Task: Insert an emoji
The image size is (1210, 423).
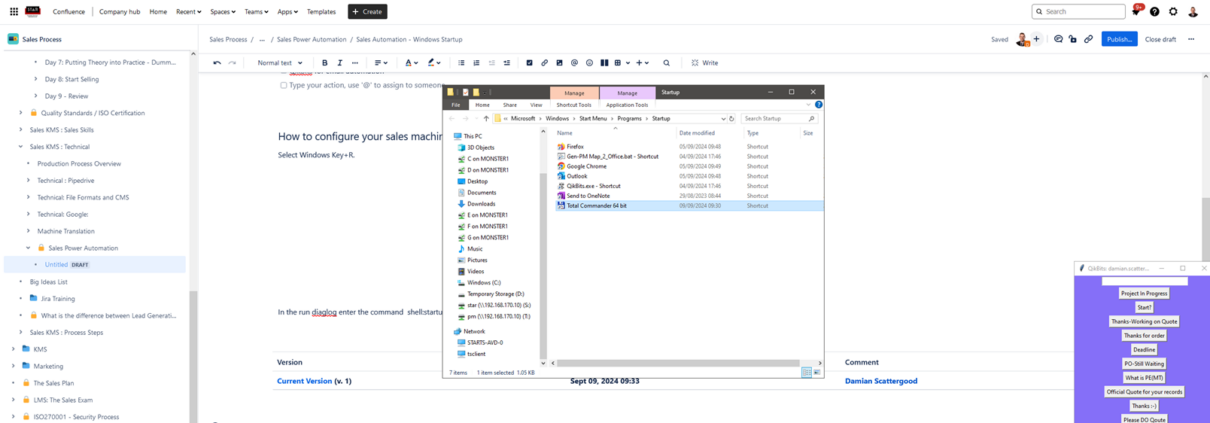Action: (590, 63)
